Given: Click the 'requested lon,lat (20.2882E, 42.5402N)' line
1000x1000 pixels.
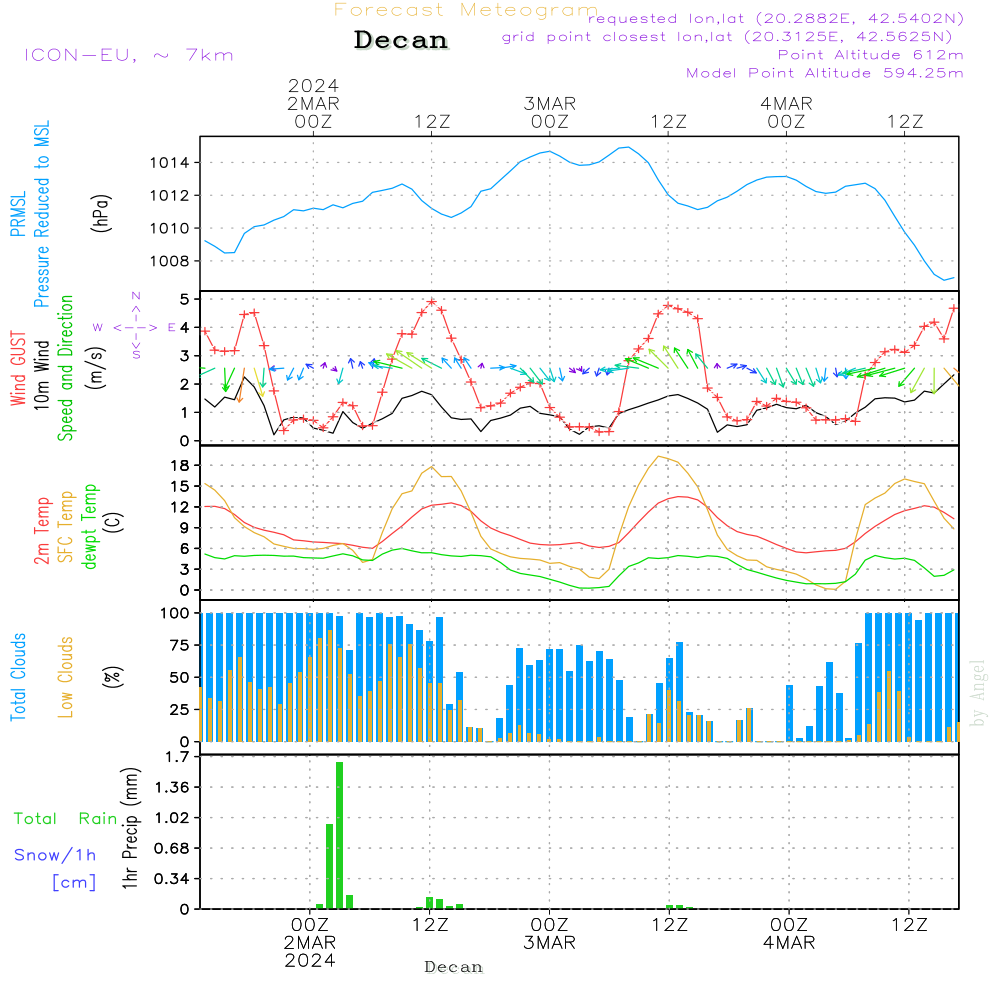Looking at the screenshot, I should tap(776, 19).
